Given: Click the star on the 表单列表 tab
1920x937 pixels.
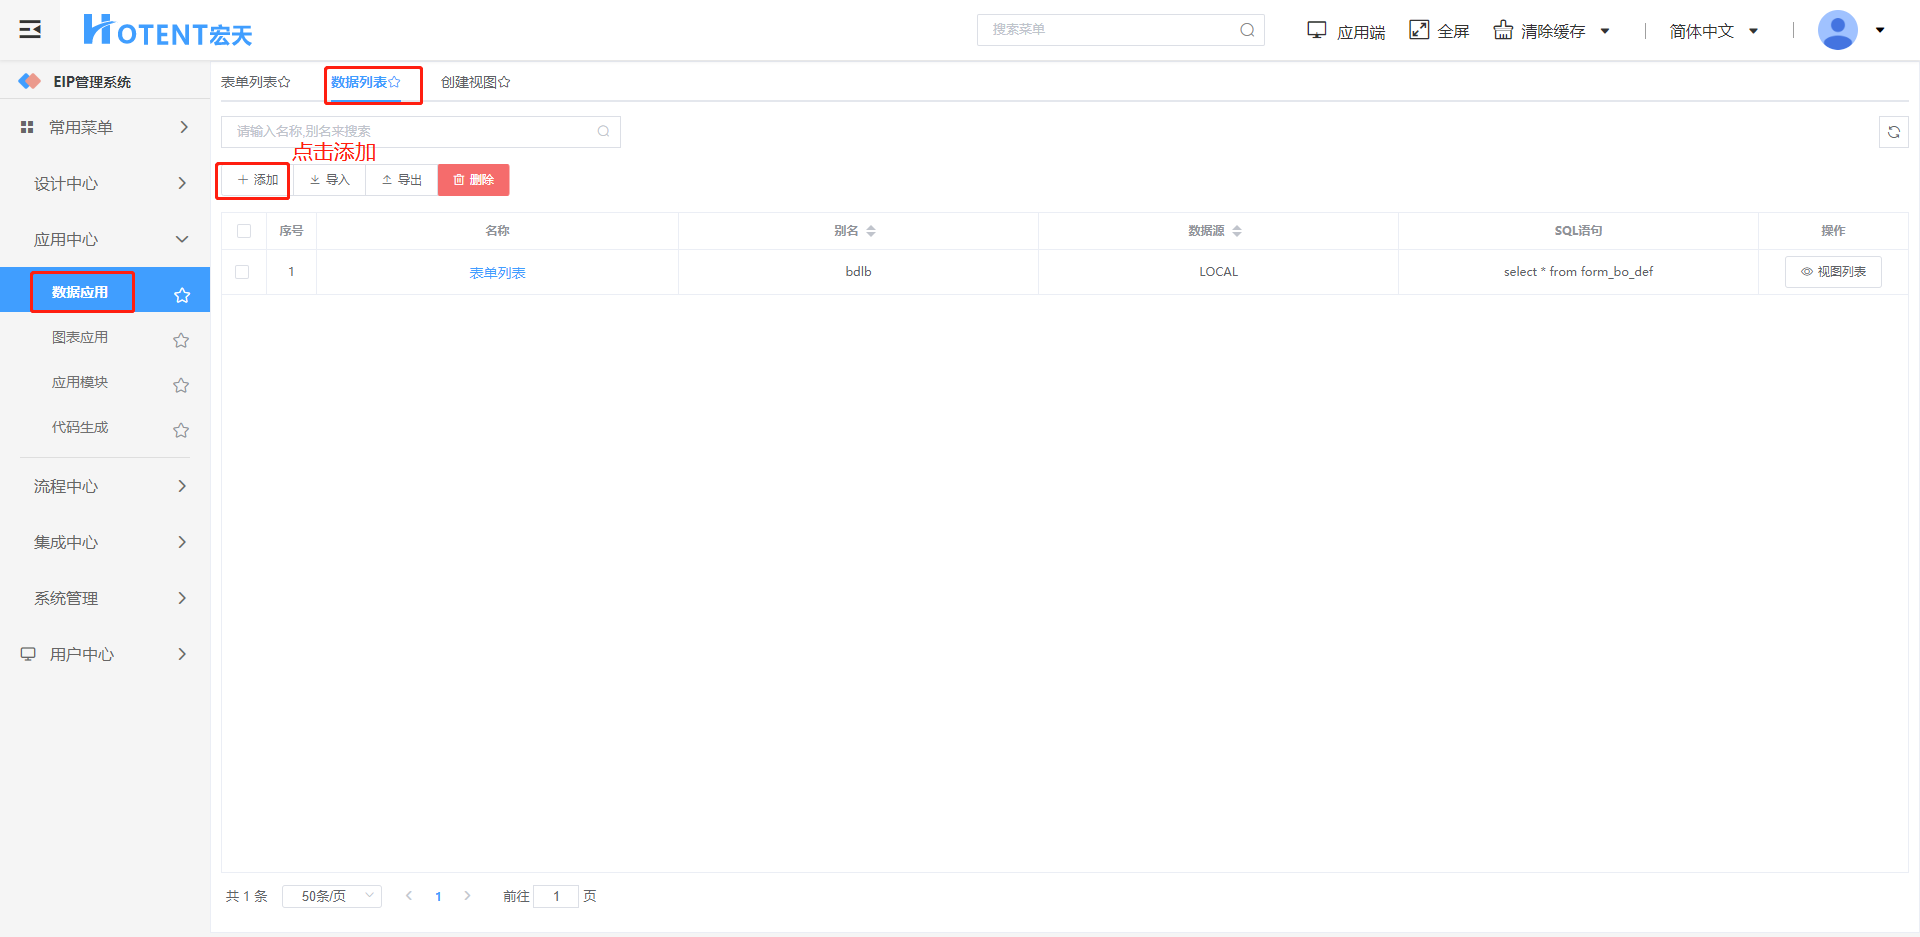Looking at the screenshot, I should pos(285,82).
